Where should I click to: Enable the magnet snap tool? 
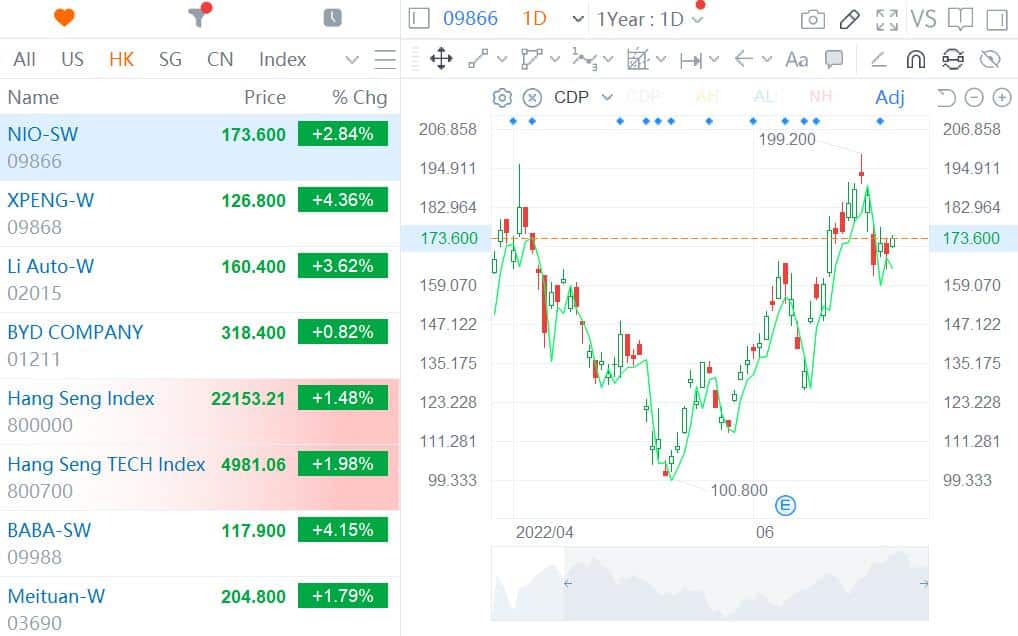[915, 60]
